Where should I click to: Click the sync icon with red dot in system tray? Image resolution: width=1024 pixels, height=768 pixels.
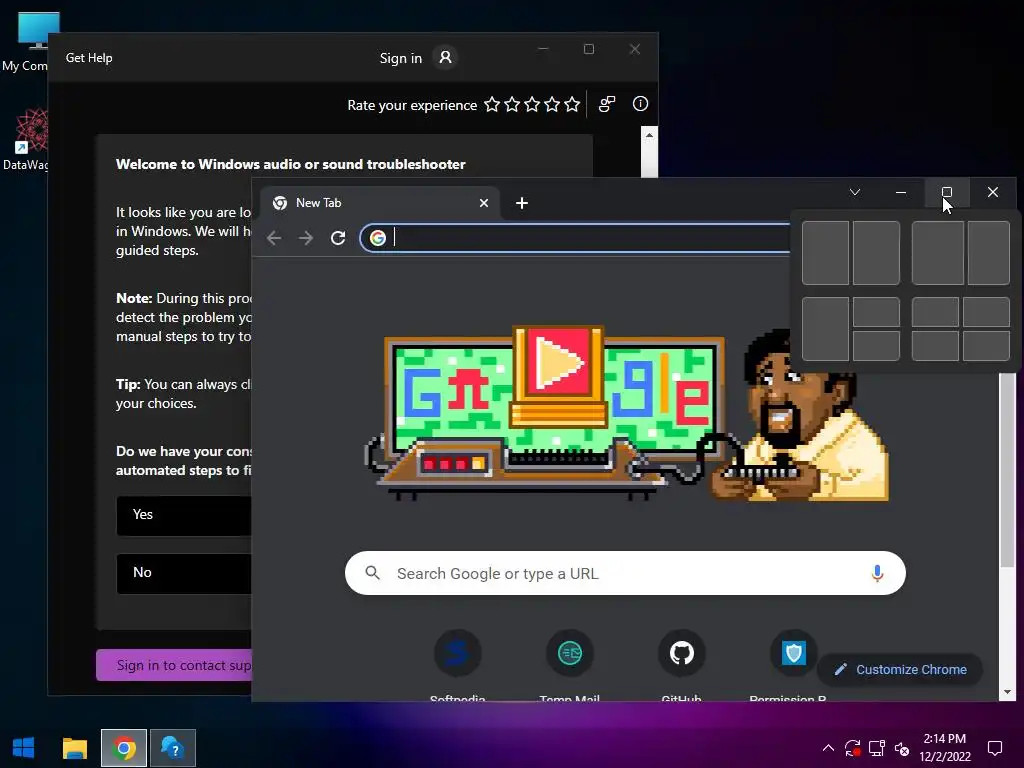pyautogui.click(x=852, y=748)
